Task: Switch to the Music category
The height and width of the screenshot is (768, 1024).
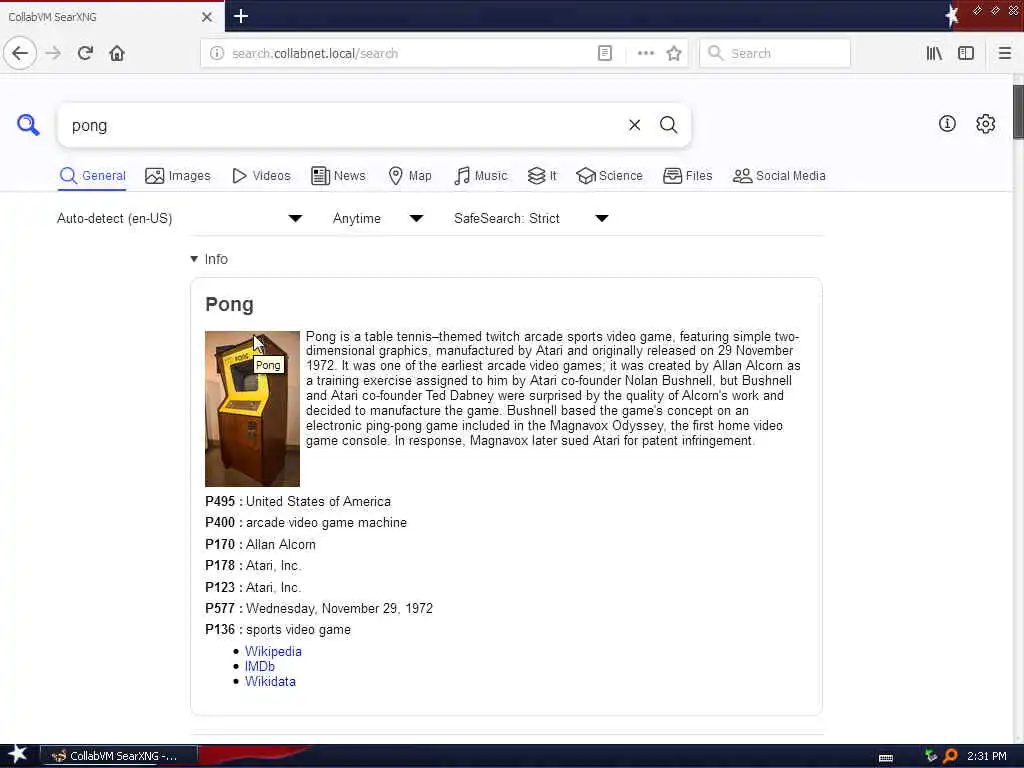Action: coord(481,176)
